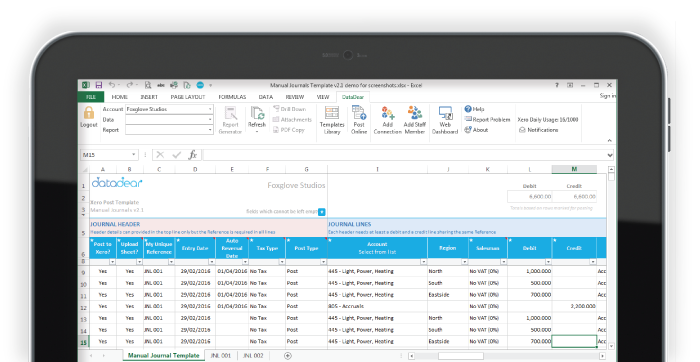Open filter dropdown for Account column
Screen dimensions: 700x362
423,262
